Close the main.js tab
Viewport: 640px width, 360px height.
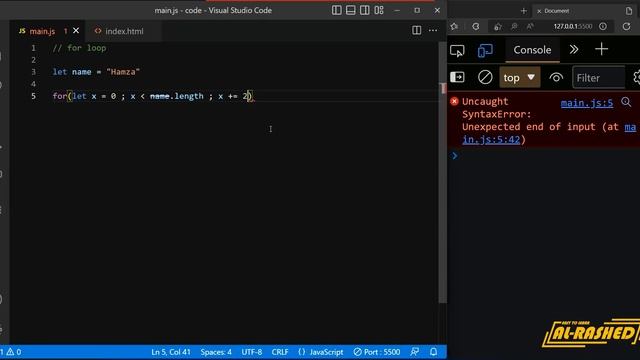tap(76, 31)
